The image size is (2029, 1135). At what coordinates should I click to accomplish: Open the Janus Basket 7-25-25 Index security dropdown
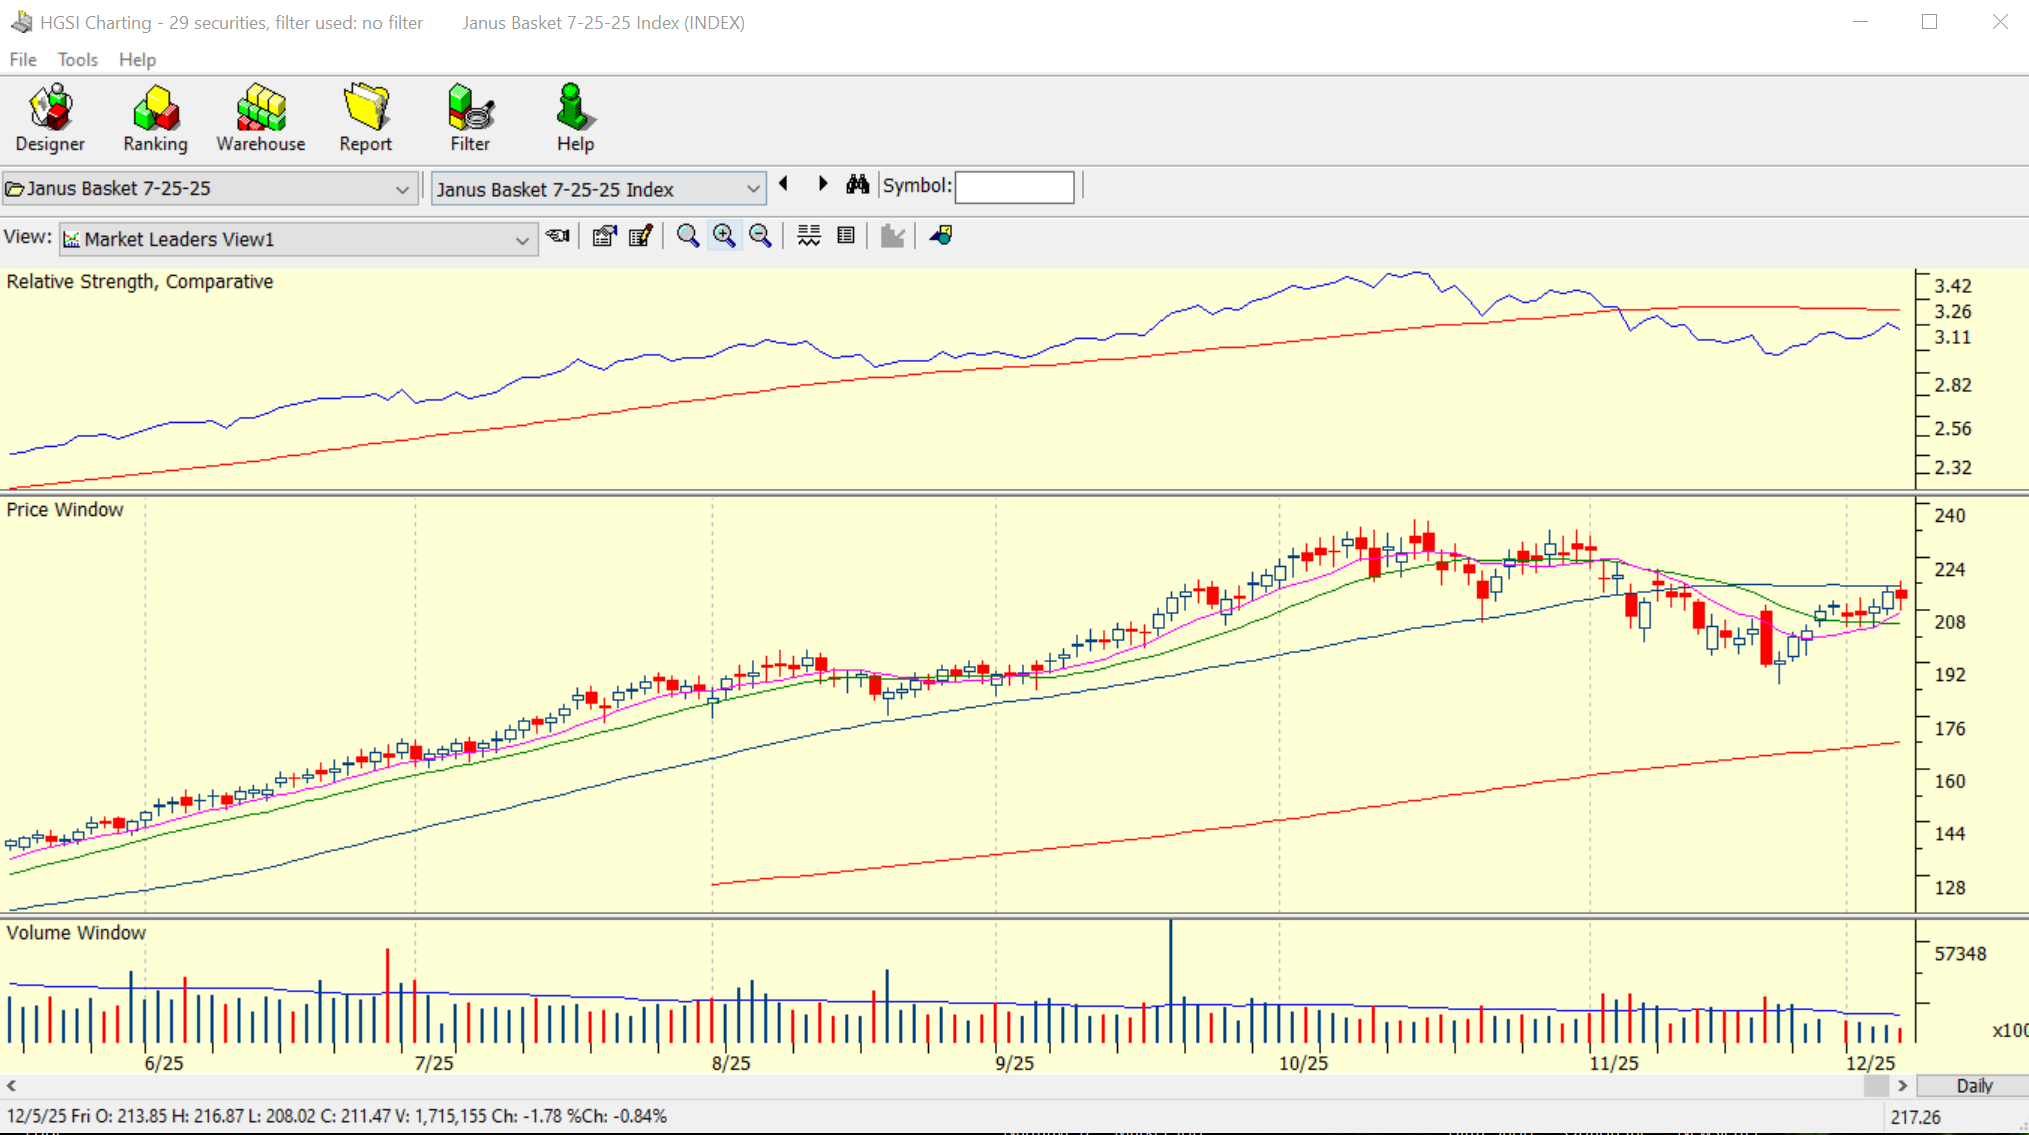(752, 189)
